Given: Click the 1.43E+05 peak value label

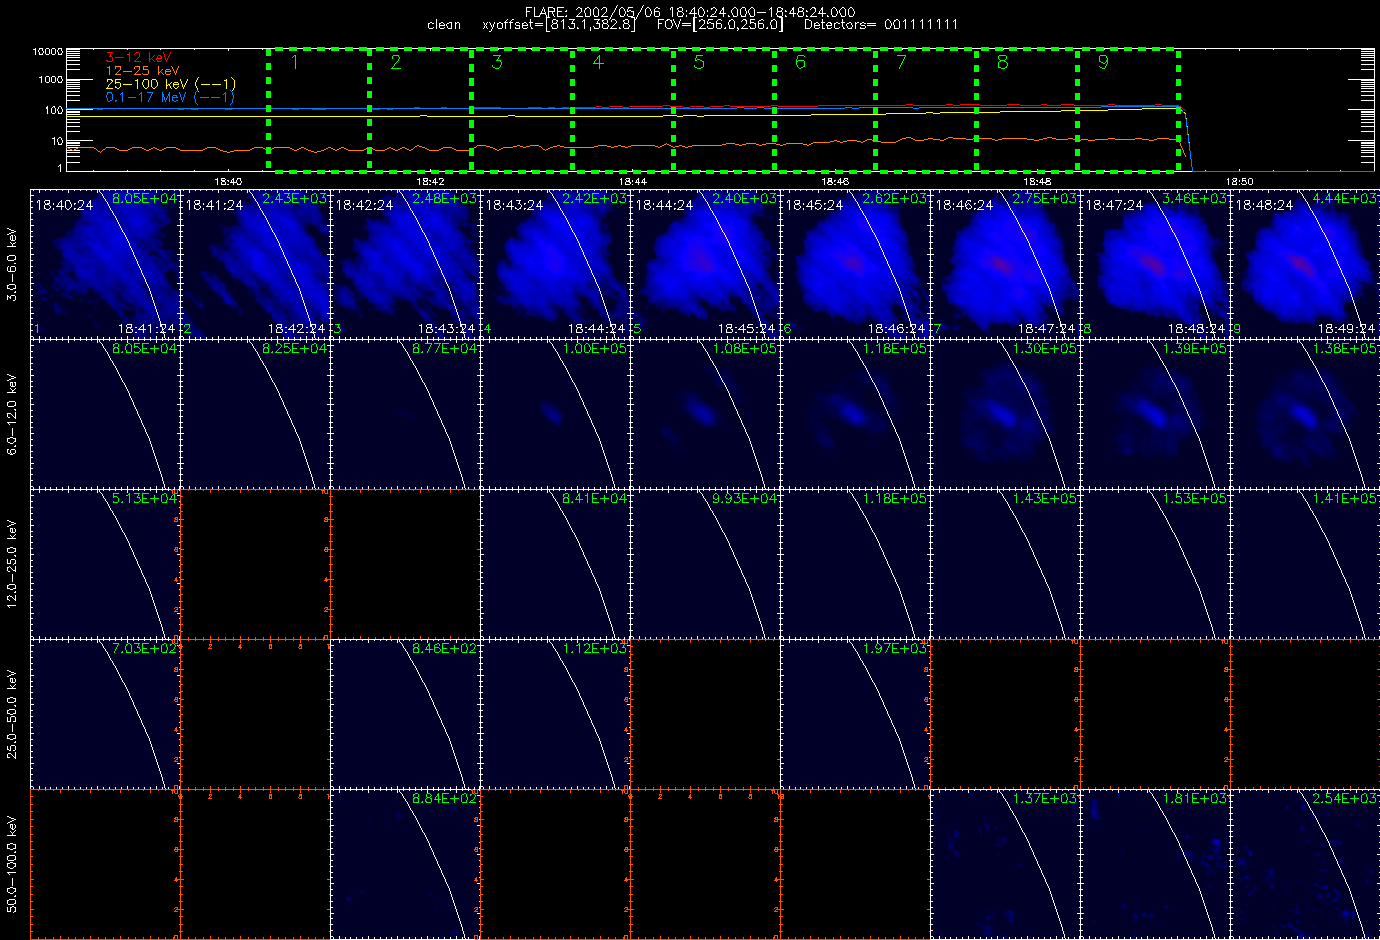Looking at the screenshot, I should 1044,498.
